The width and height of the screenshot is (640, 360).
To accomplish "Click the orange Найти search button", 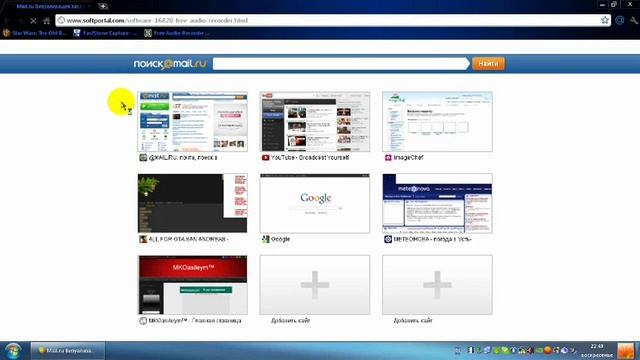I will [488, 64].
